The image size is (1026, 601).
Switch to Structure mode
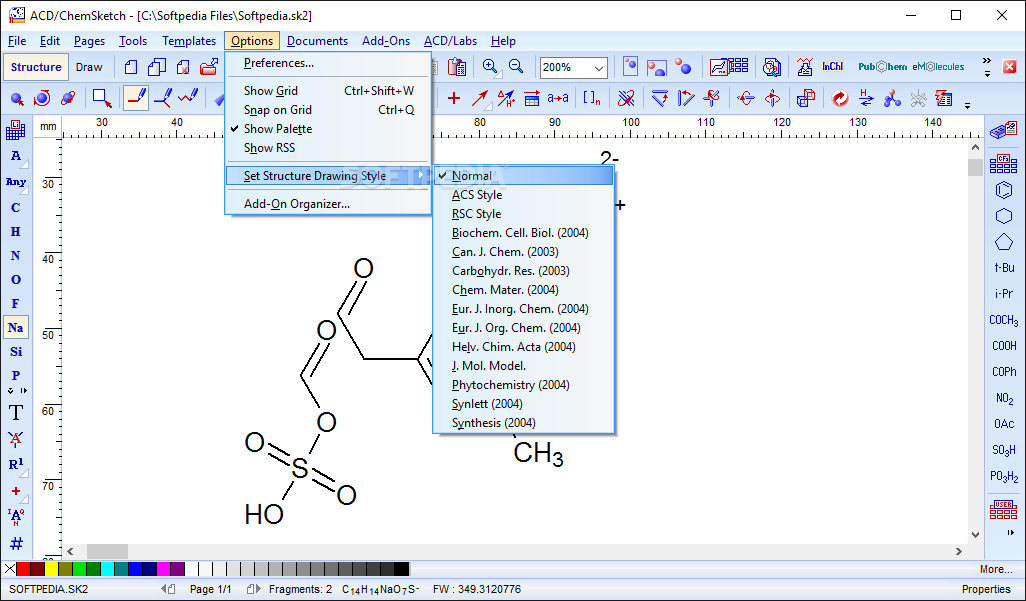tap(36, 67)
